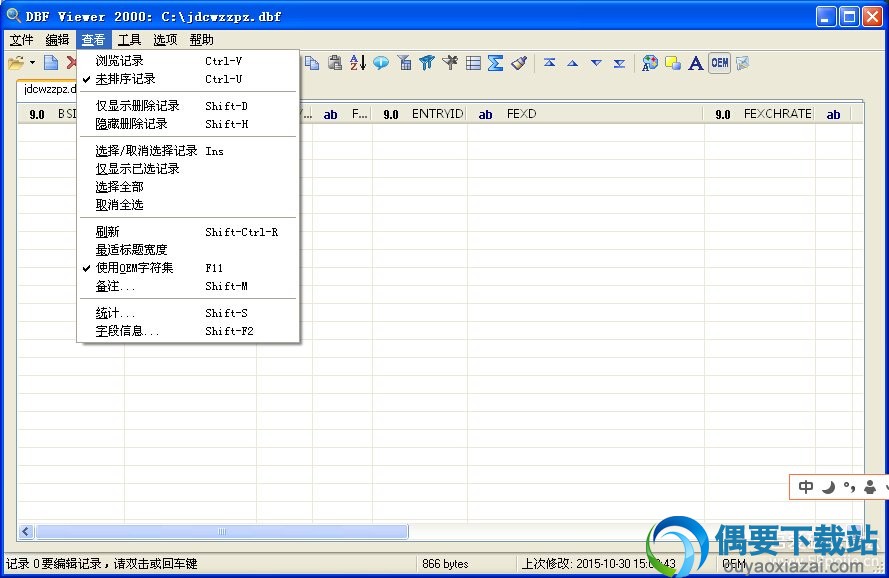Click the envelope icon after OEM button

pyautogui.click(x=743, y=62)
